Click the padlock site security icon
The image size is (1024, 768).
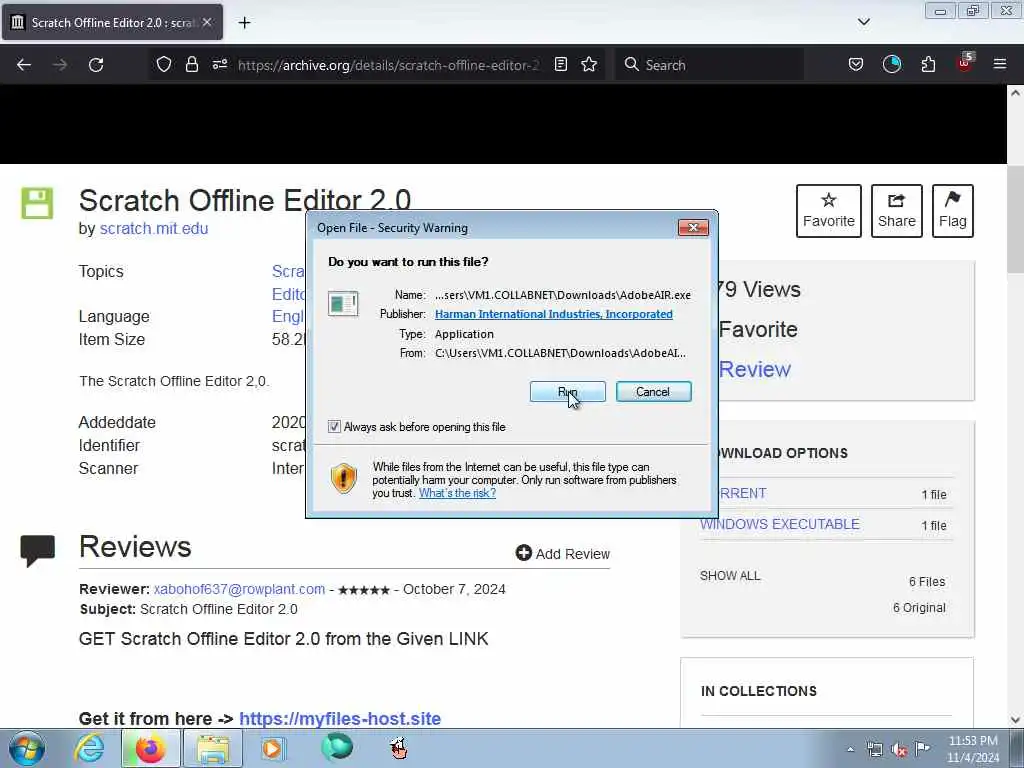(191, 64)
